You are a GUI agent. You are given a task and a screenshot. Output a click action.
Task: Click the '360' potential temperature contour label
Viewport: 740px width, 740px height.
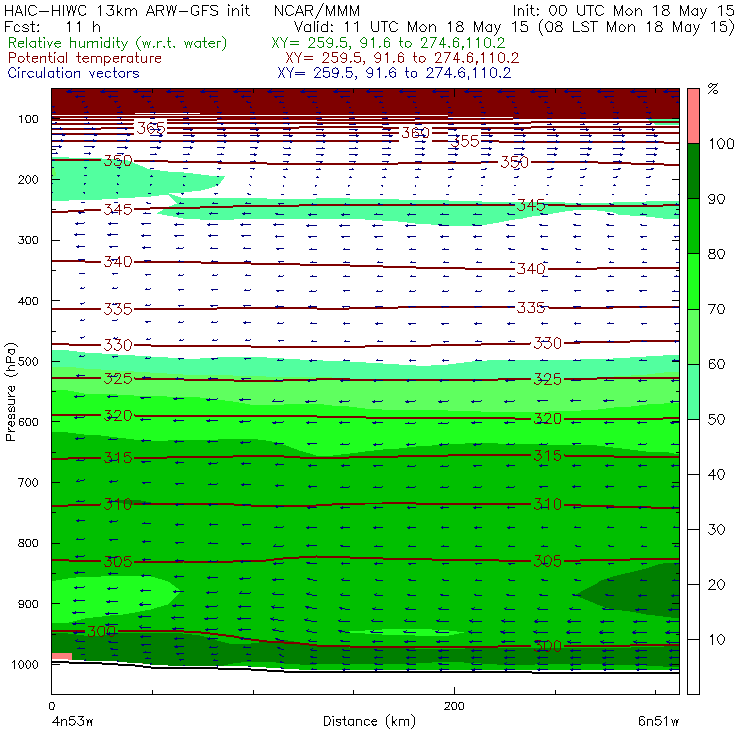pyautogui.click(x=416, y=133)
